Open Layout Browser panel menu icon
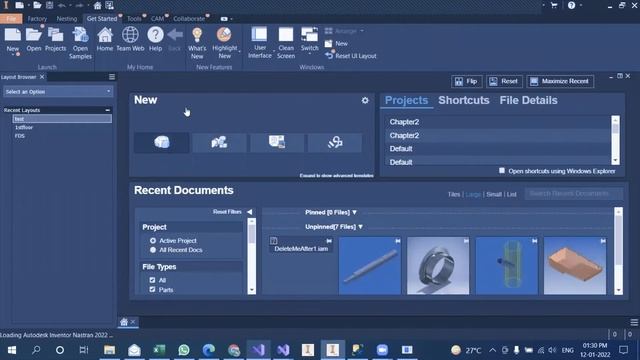 (x=112, y=77)
